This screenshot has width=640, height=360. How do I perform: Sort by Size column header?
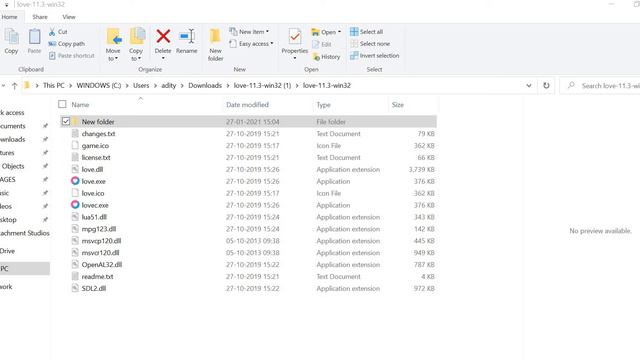[398, 105]
